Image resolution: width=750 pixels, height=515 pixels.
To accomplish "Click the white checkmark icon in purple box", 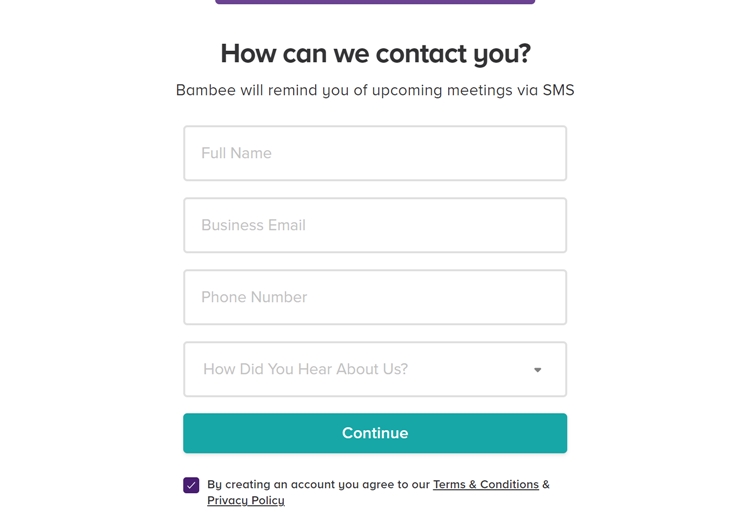I will point(191,485).
